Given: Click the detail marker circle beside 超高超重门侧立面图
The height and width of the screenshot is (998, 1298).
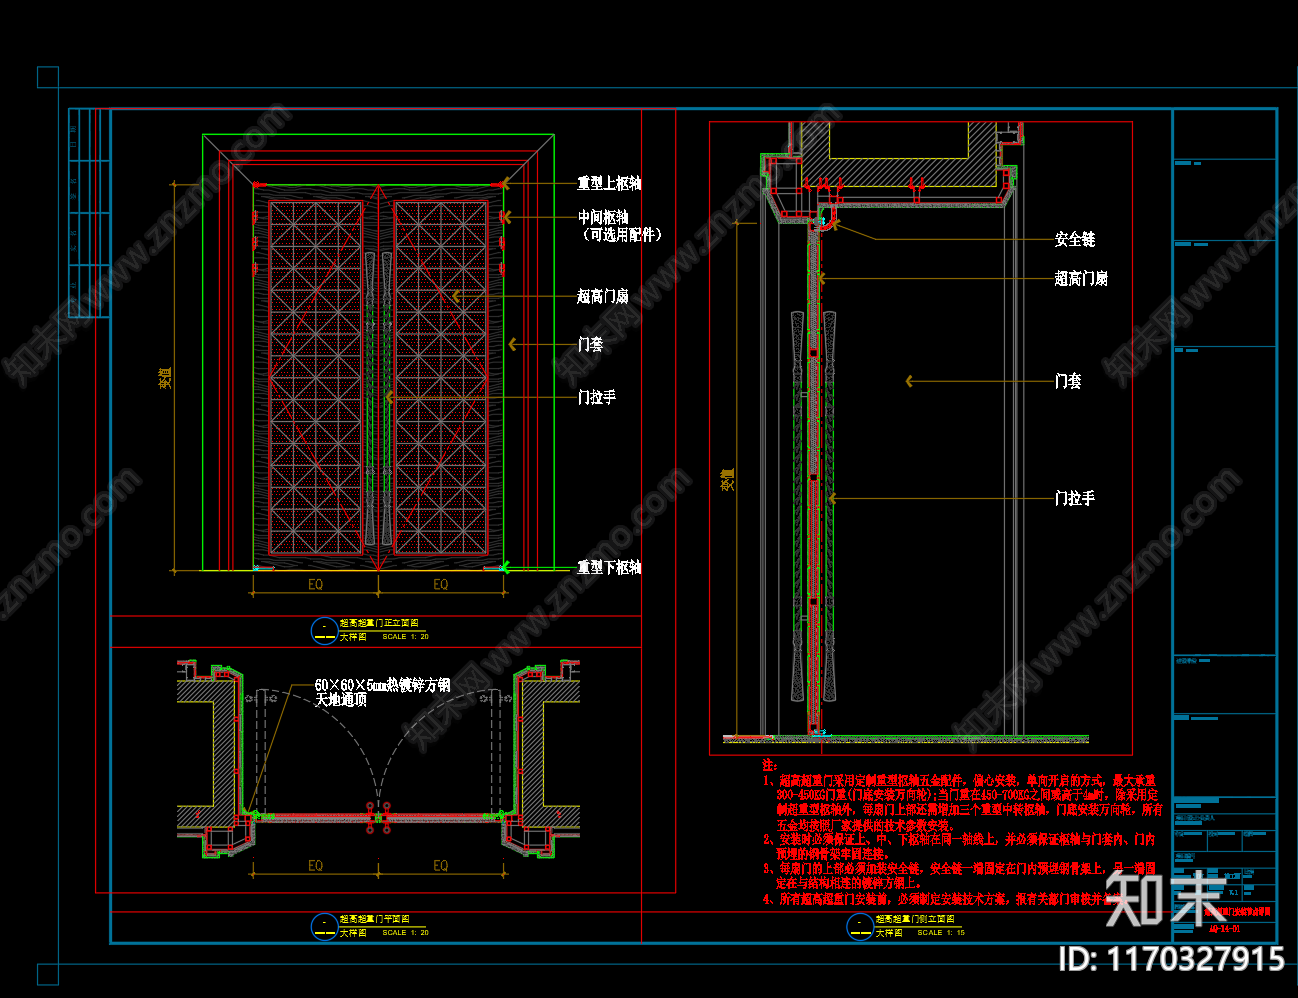Looking at the screenshot, I should point(860,926).
